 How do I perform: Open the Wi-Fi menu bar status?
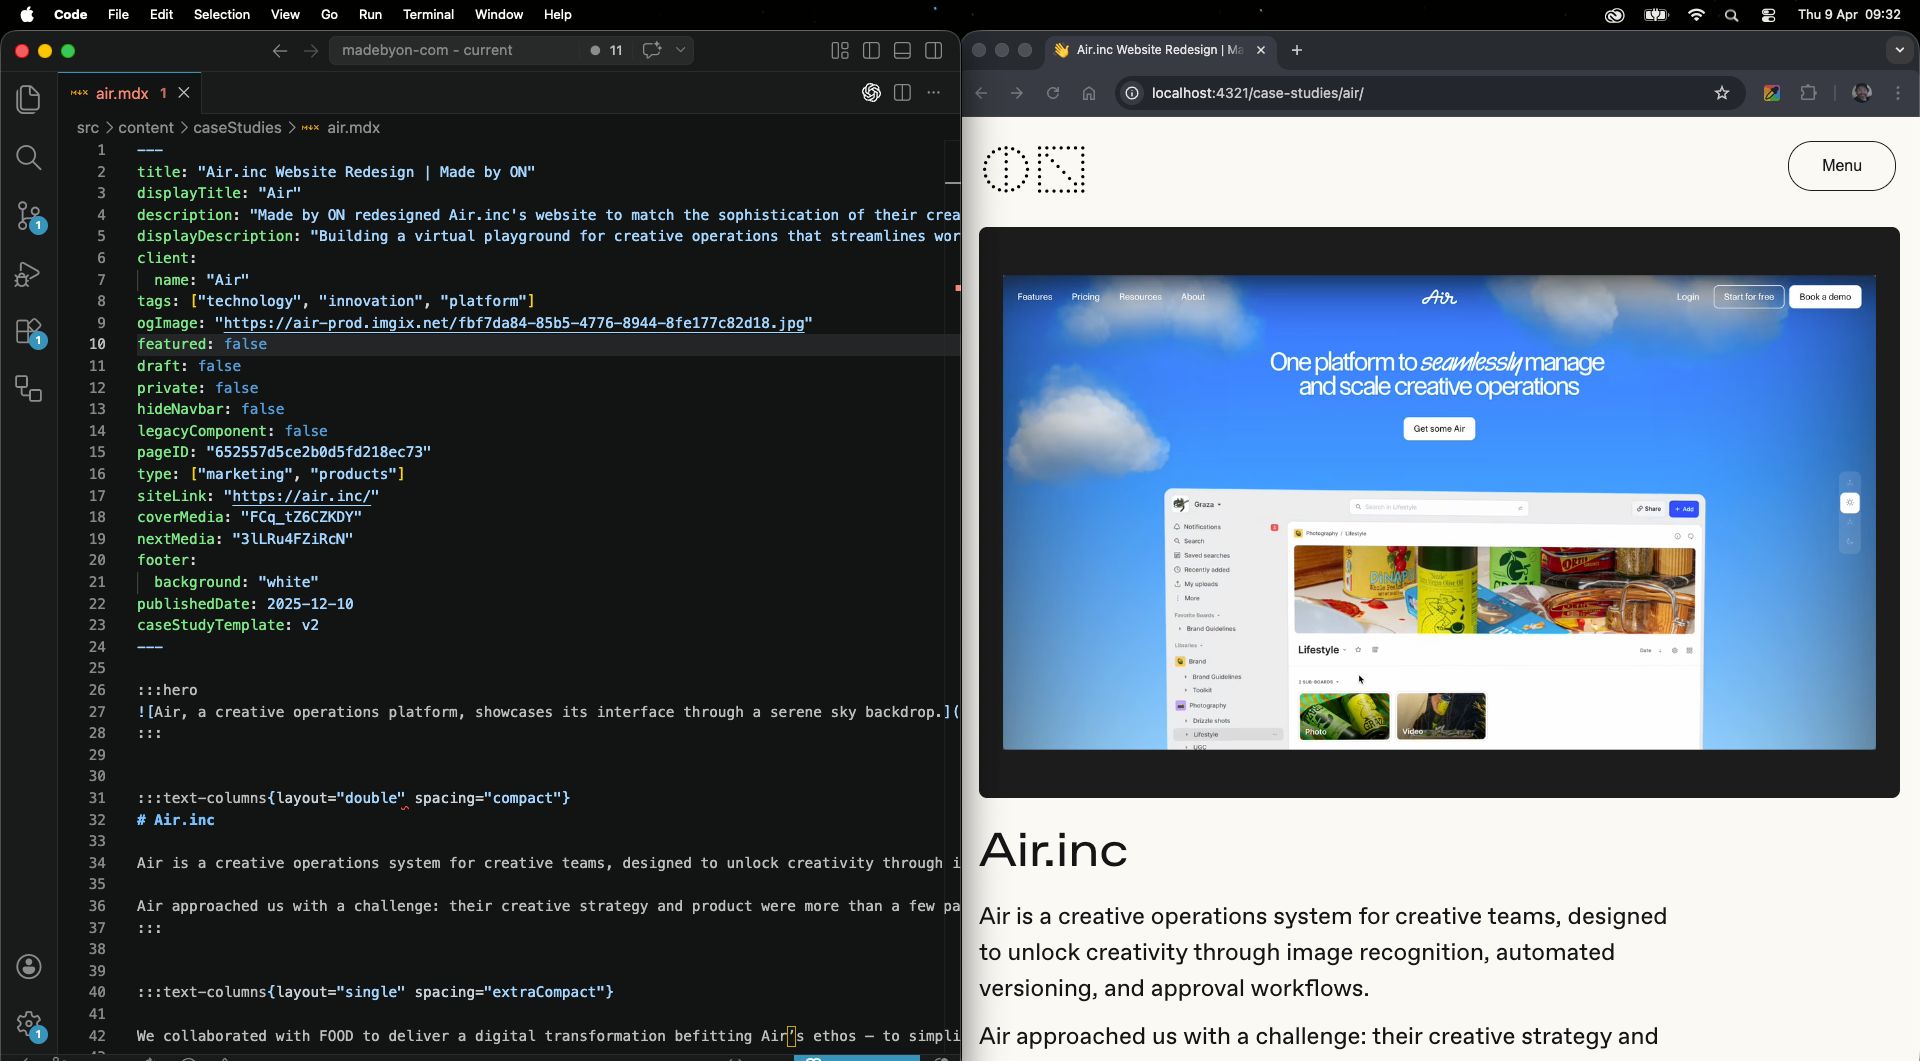1696,15
